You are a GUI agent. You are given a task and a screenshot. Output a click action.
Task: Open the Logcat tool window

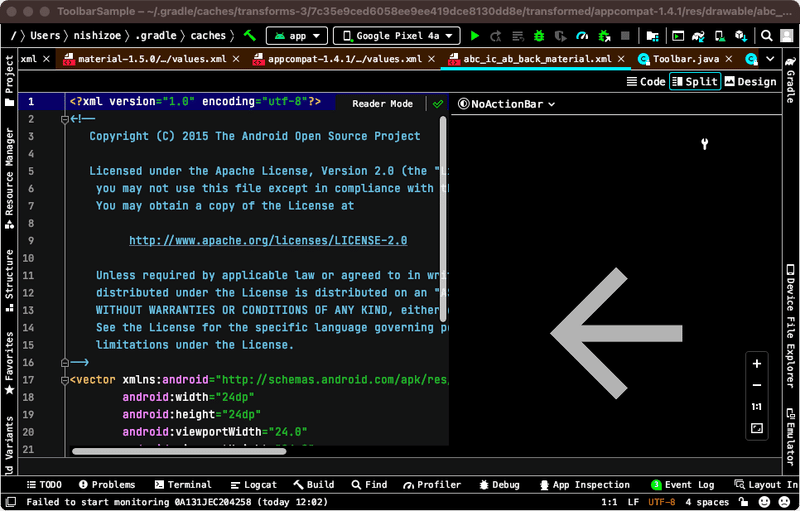254,484
